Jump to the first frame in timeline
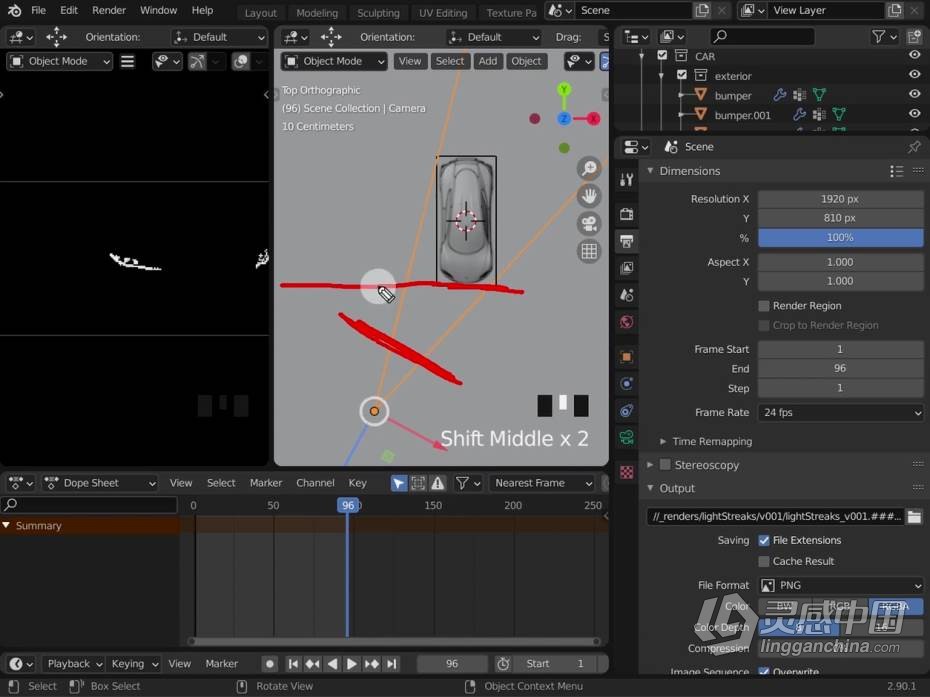930x697 pixels. coord(293,664)
